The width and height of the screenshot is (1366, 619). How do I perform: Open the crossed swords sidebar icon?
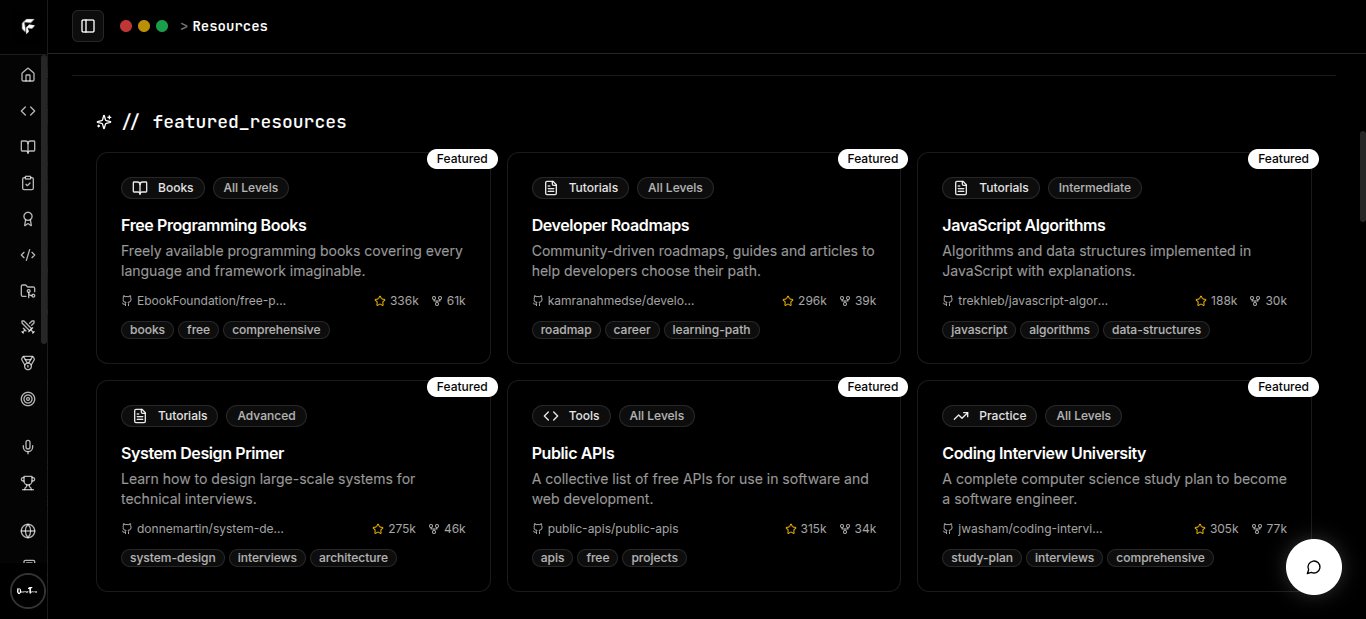pyautogui.click(x=28, y=327)
